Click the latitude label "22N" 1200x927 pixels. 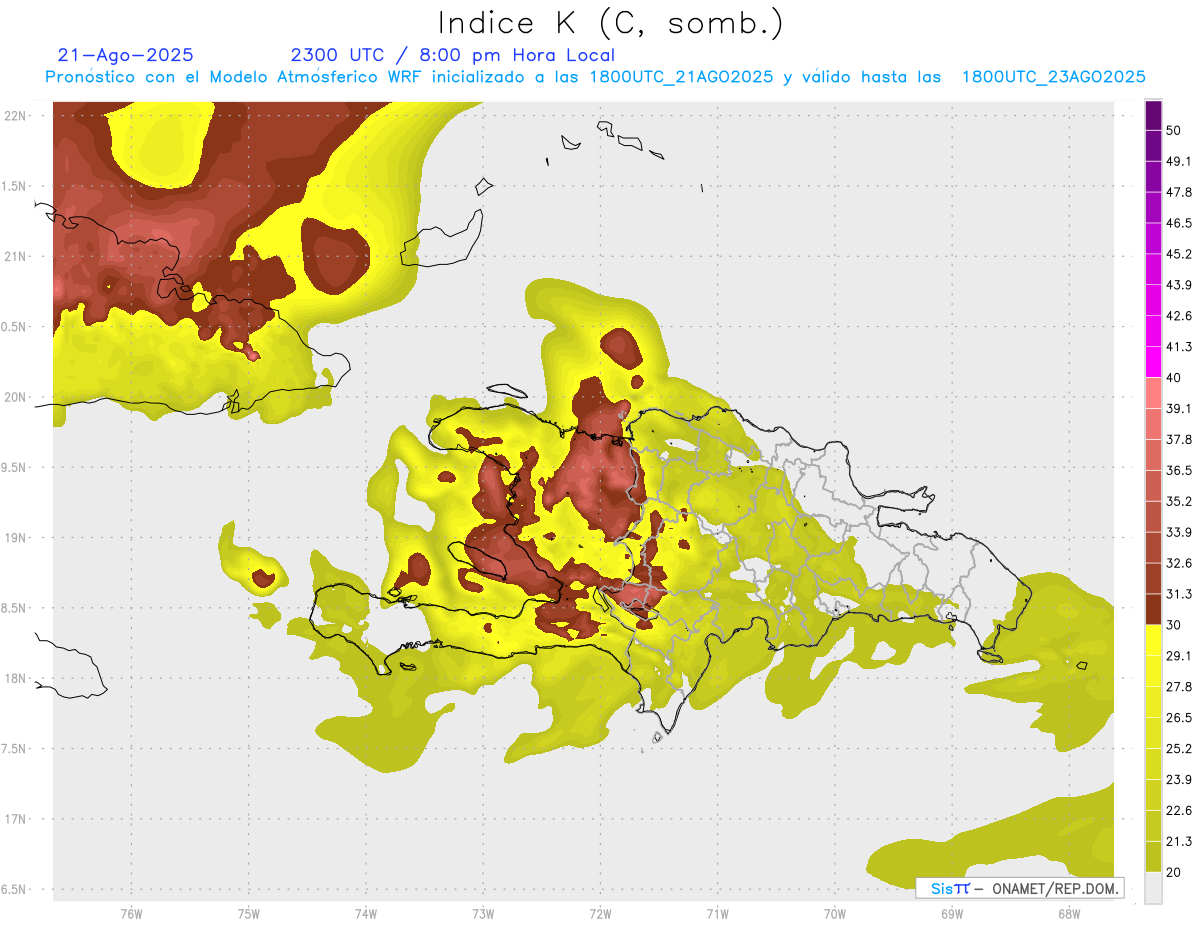[15, 115]
